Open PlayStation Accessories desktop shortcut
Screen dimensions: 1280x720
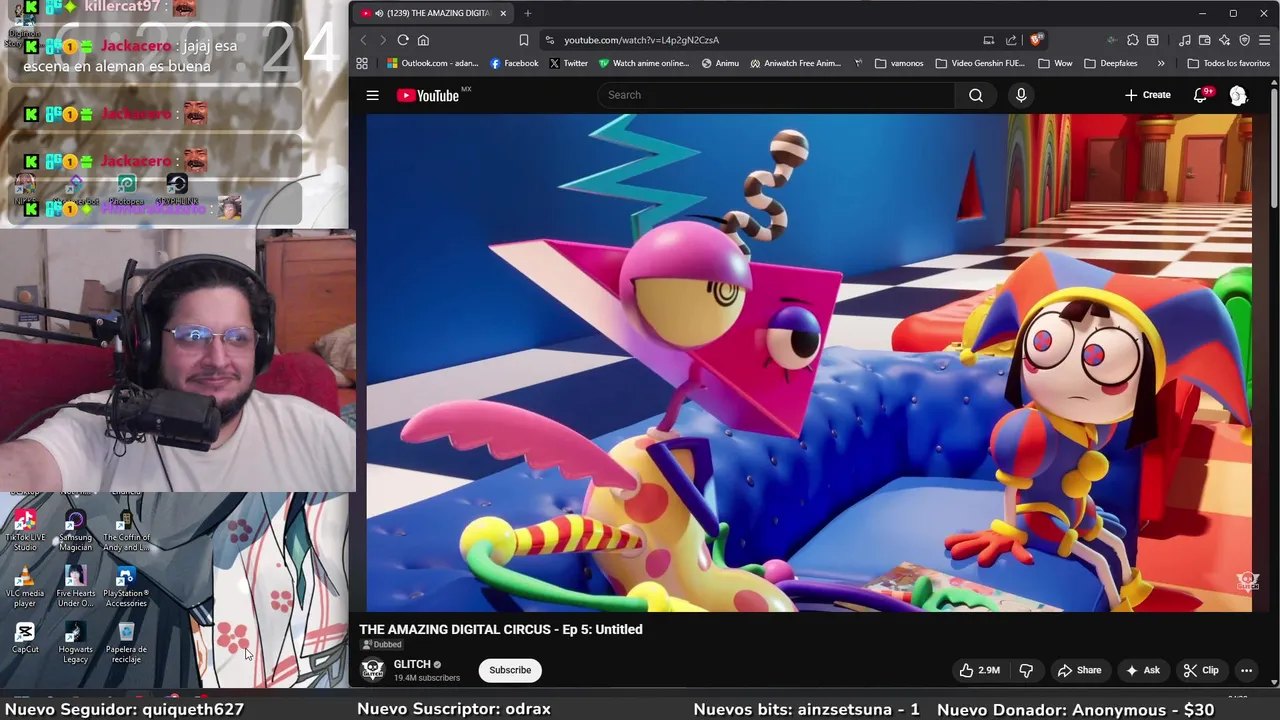point(126,587)
